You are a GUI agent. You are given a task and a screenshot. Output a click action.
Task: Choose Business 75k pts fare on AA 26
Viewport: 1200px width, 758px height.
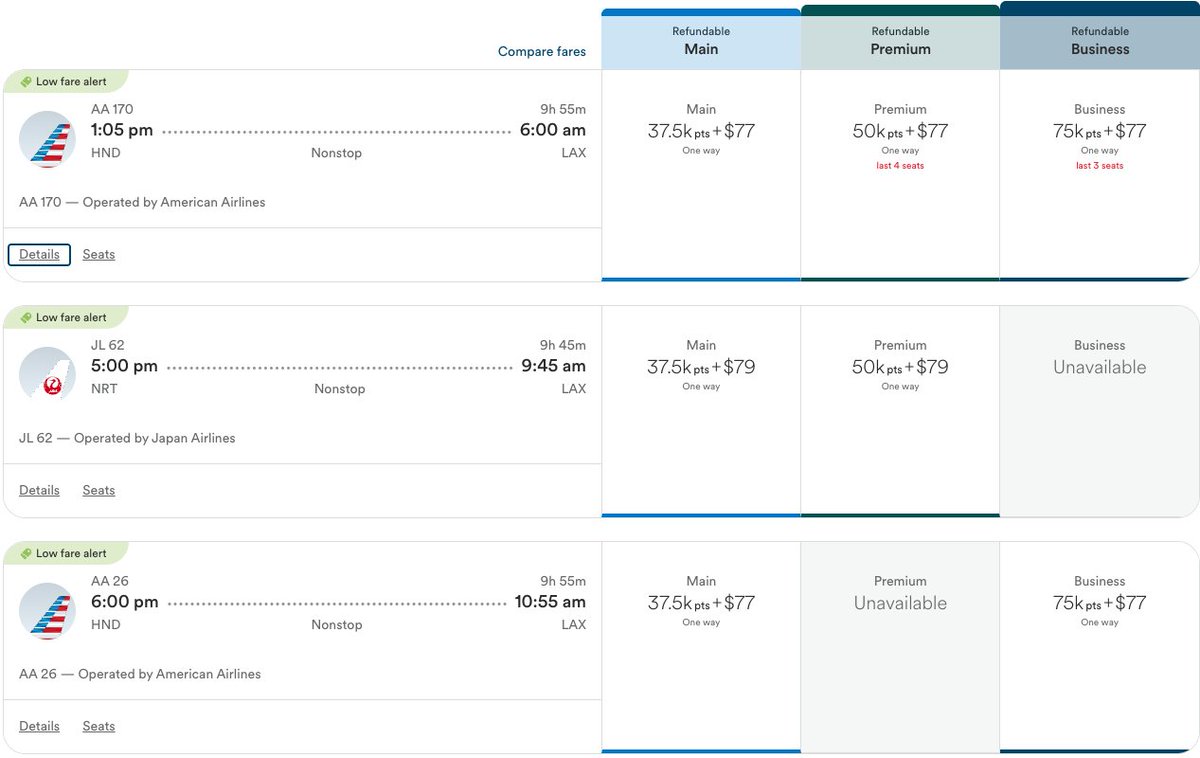1100,648
